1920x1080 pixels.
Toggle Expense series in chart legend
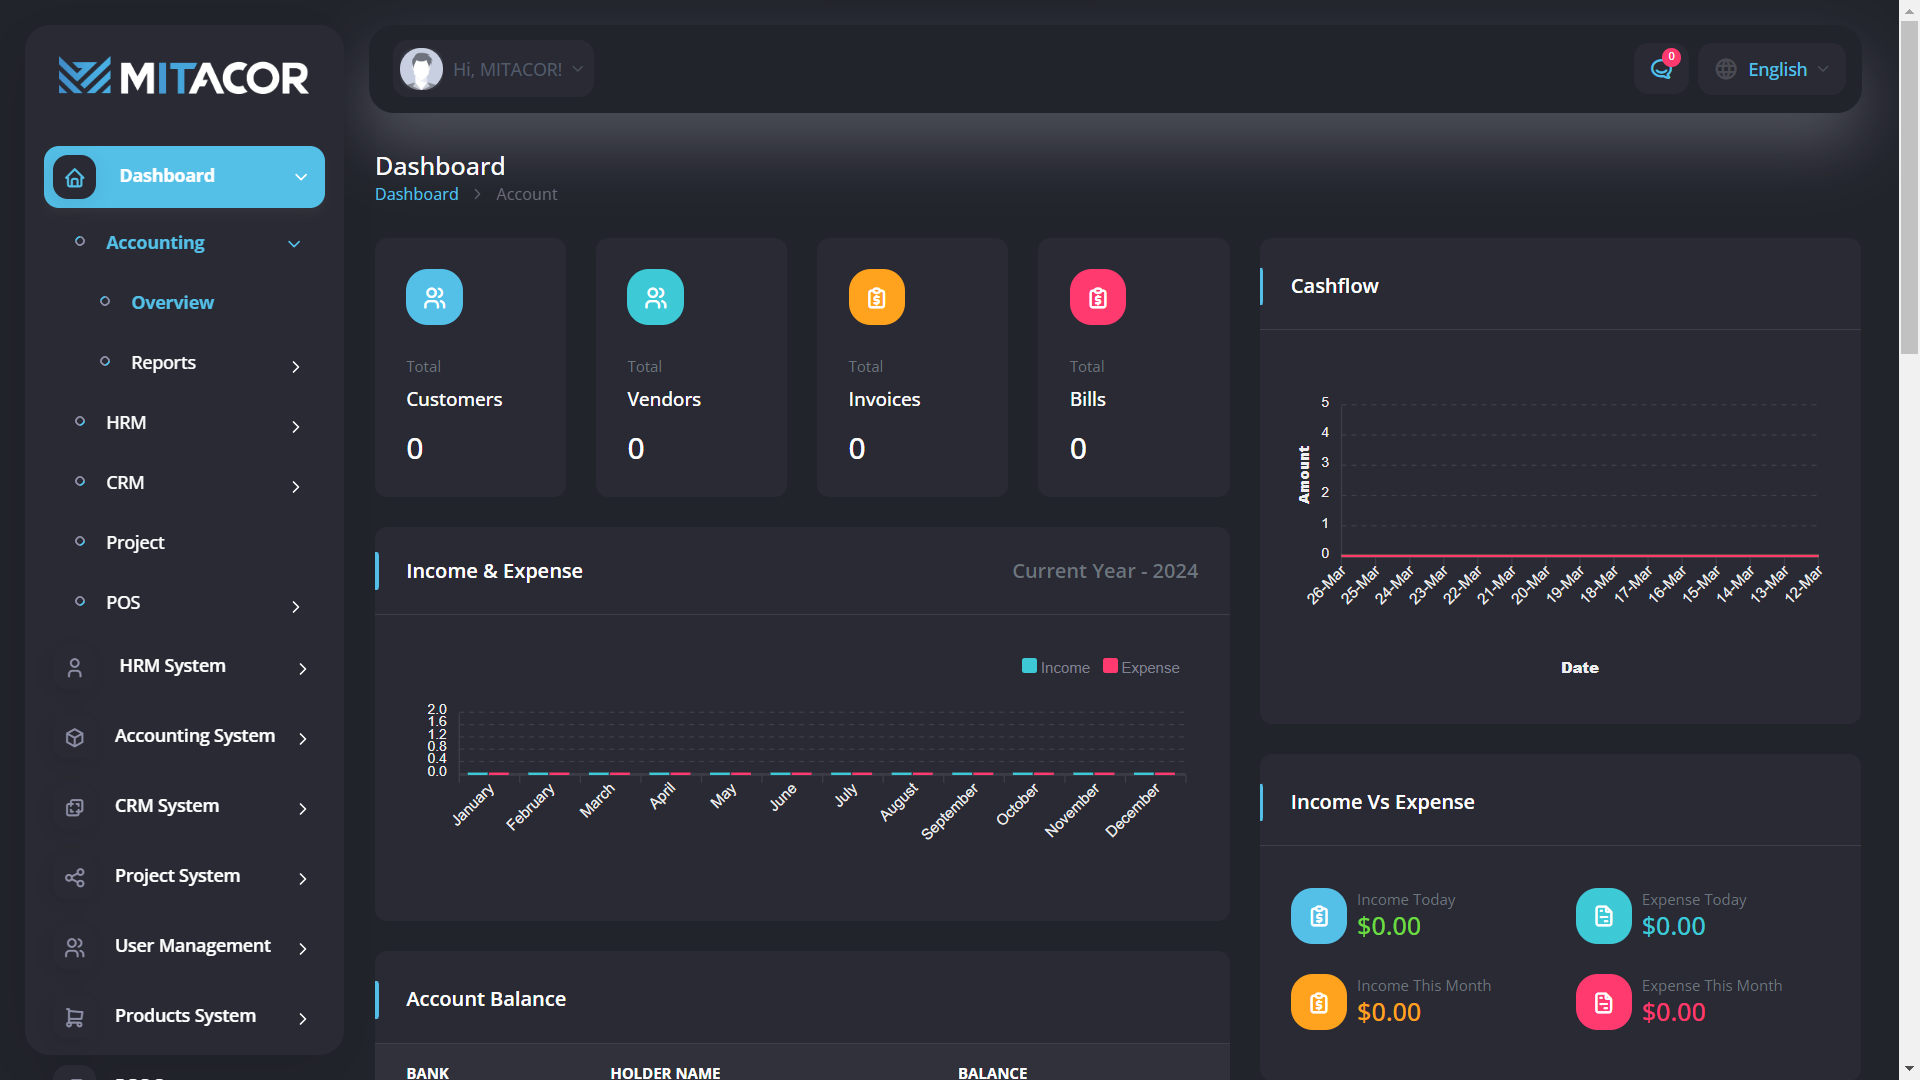click(1141, 667)
